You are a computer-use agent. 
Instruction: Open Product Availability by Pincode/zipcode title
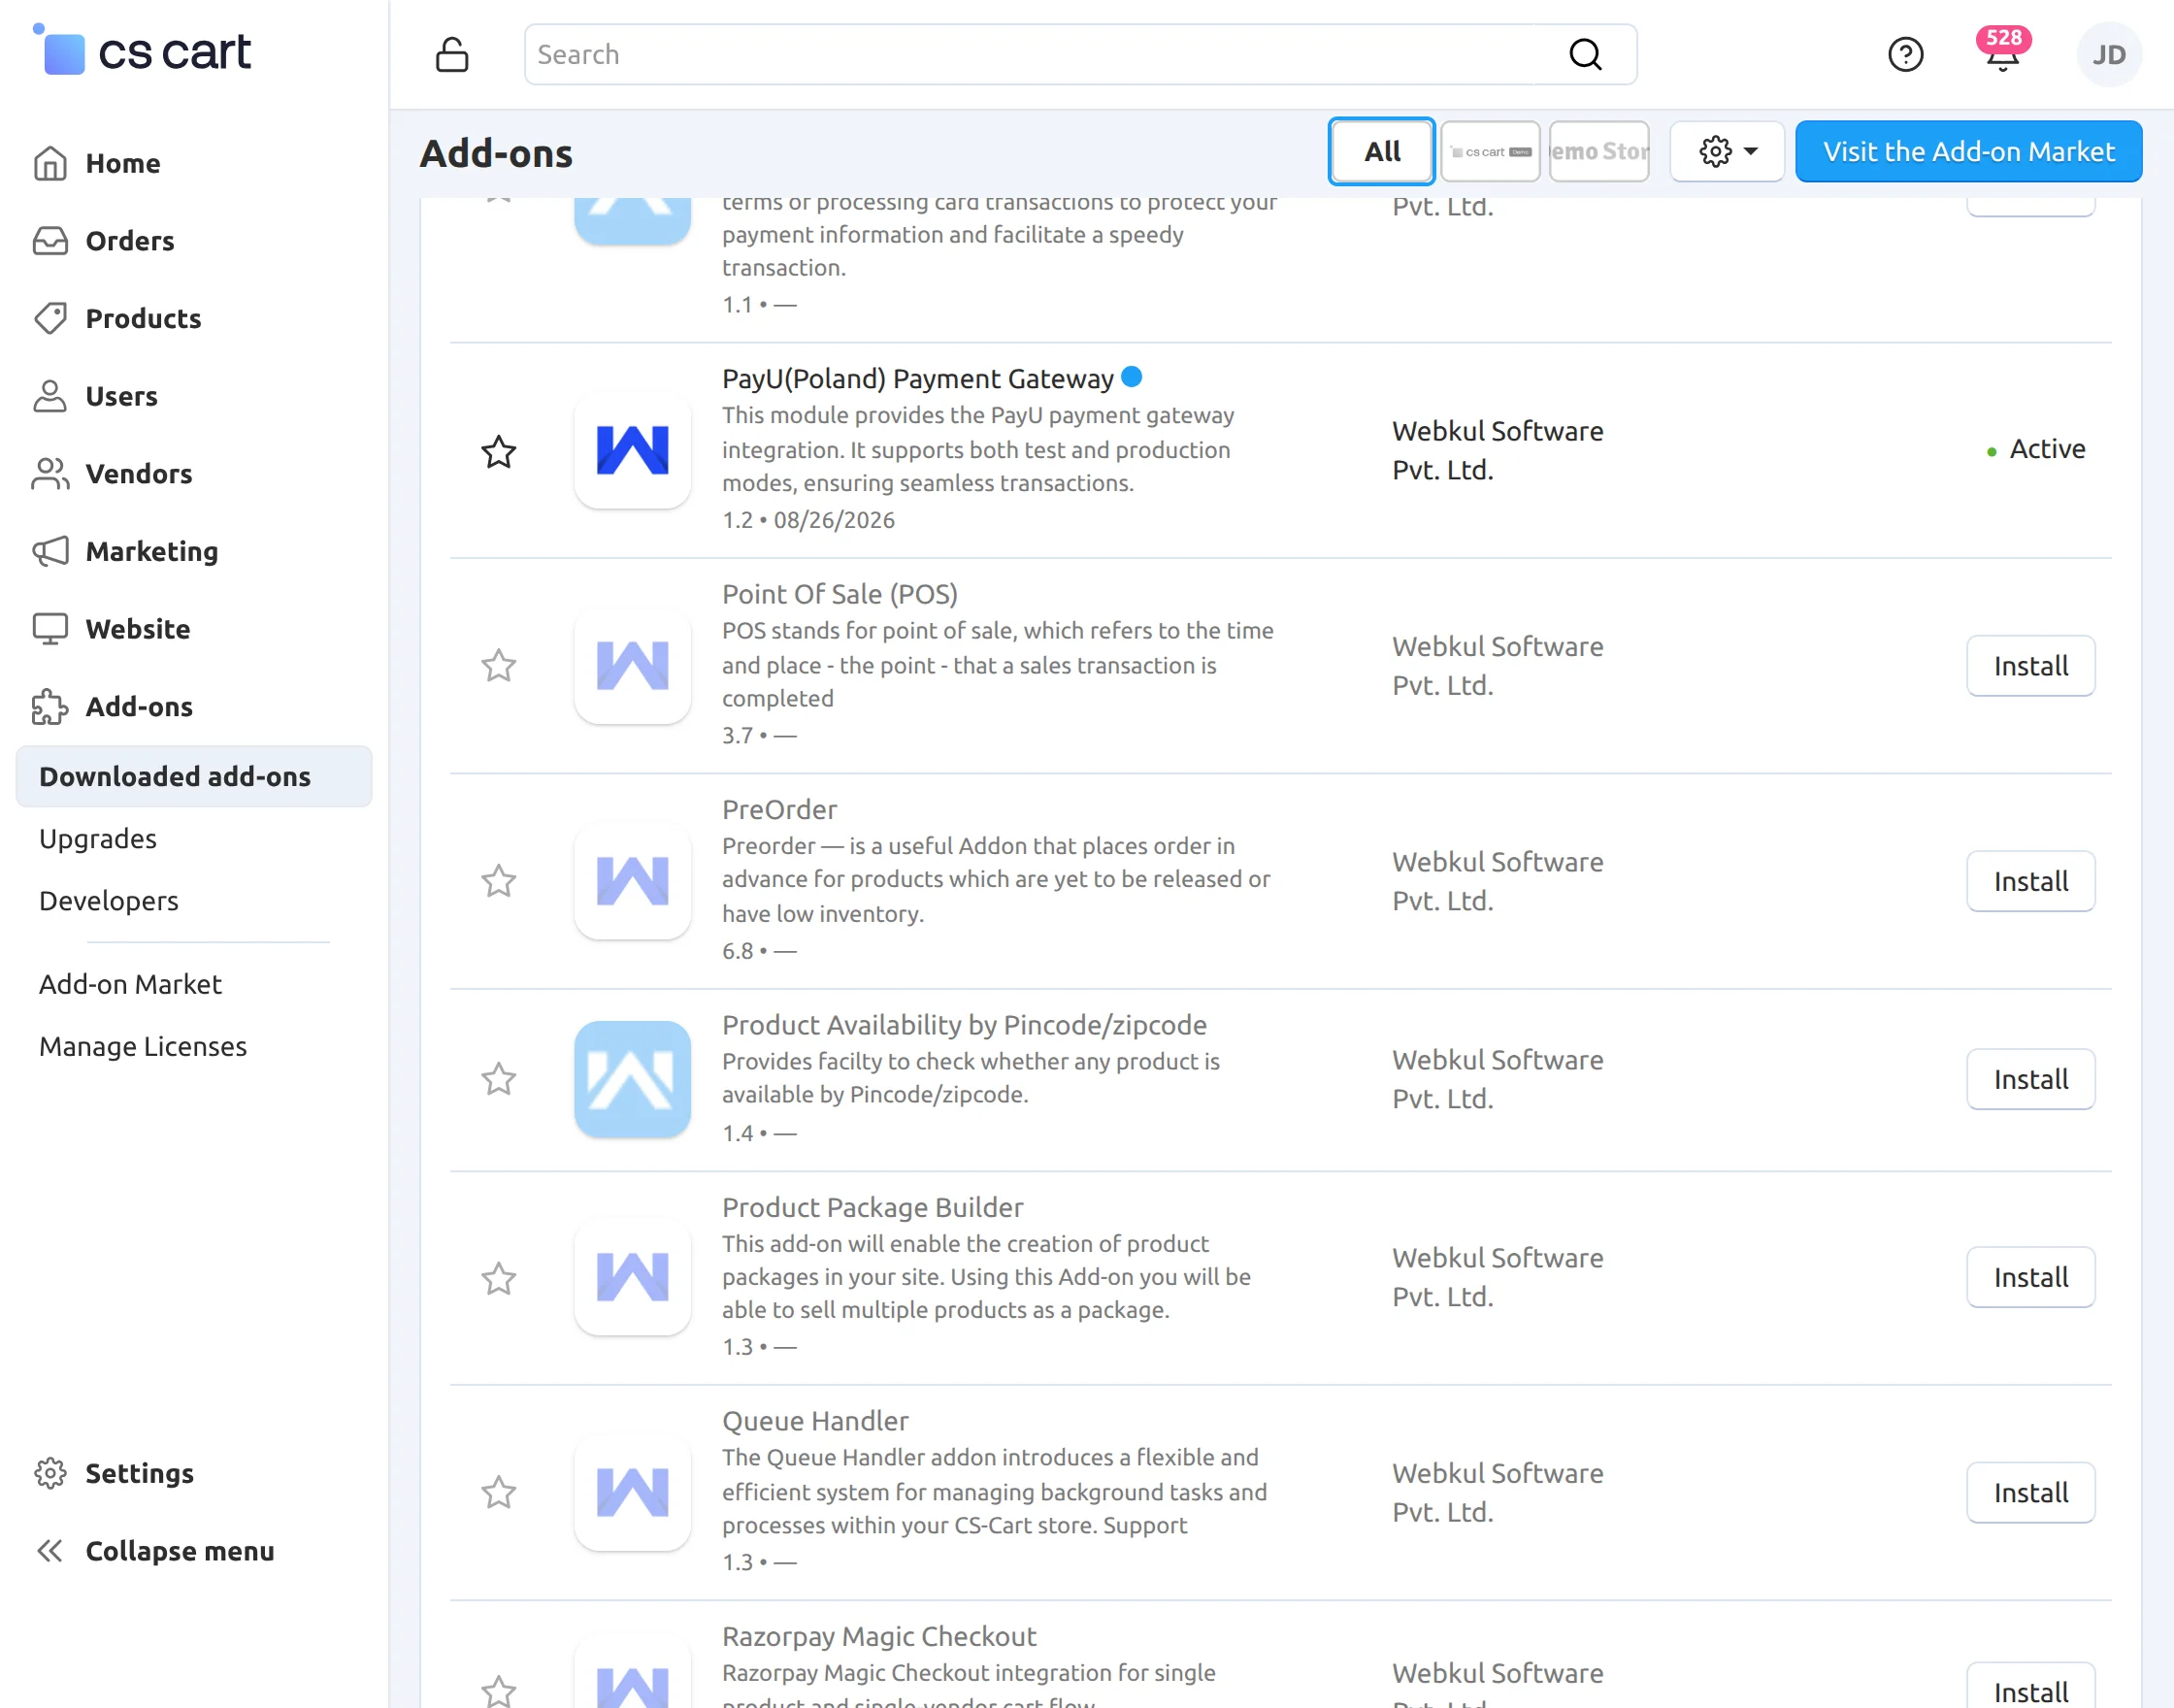[x=964, y=1025]
